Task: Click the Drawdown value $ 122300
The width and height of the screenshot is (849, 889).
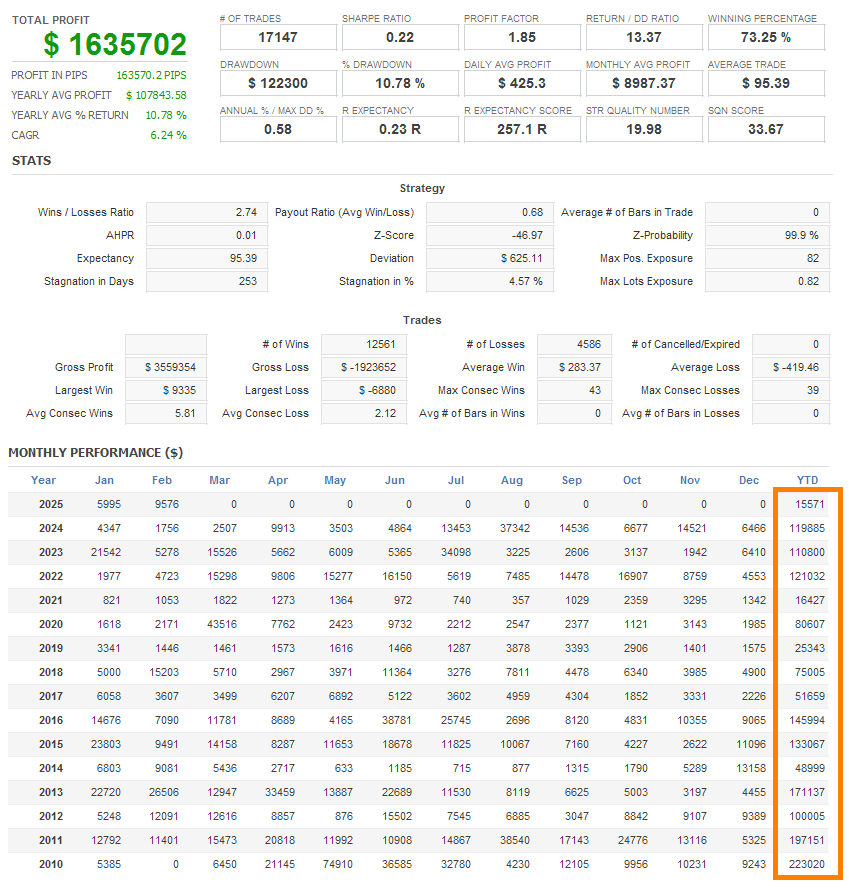Action: click(x=278, y=83)
